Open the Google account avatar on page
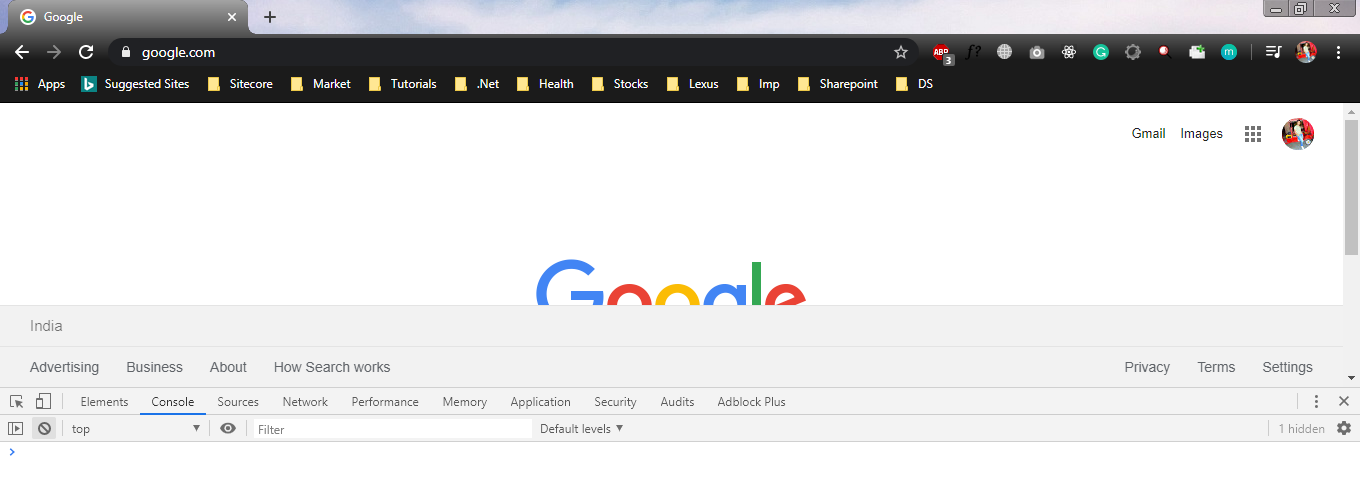This screenshot has height=504, width=1360. (1298, 134)
